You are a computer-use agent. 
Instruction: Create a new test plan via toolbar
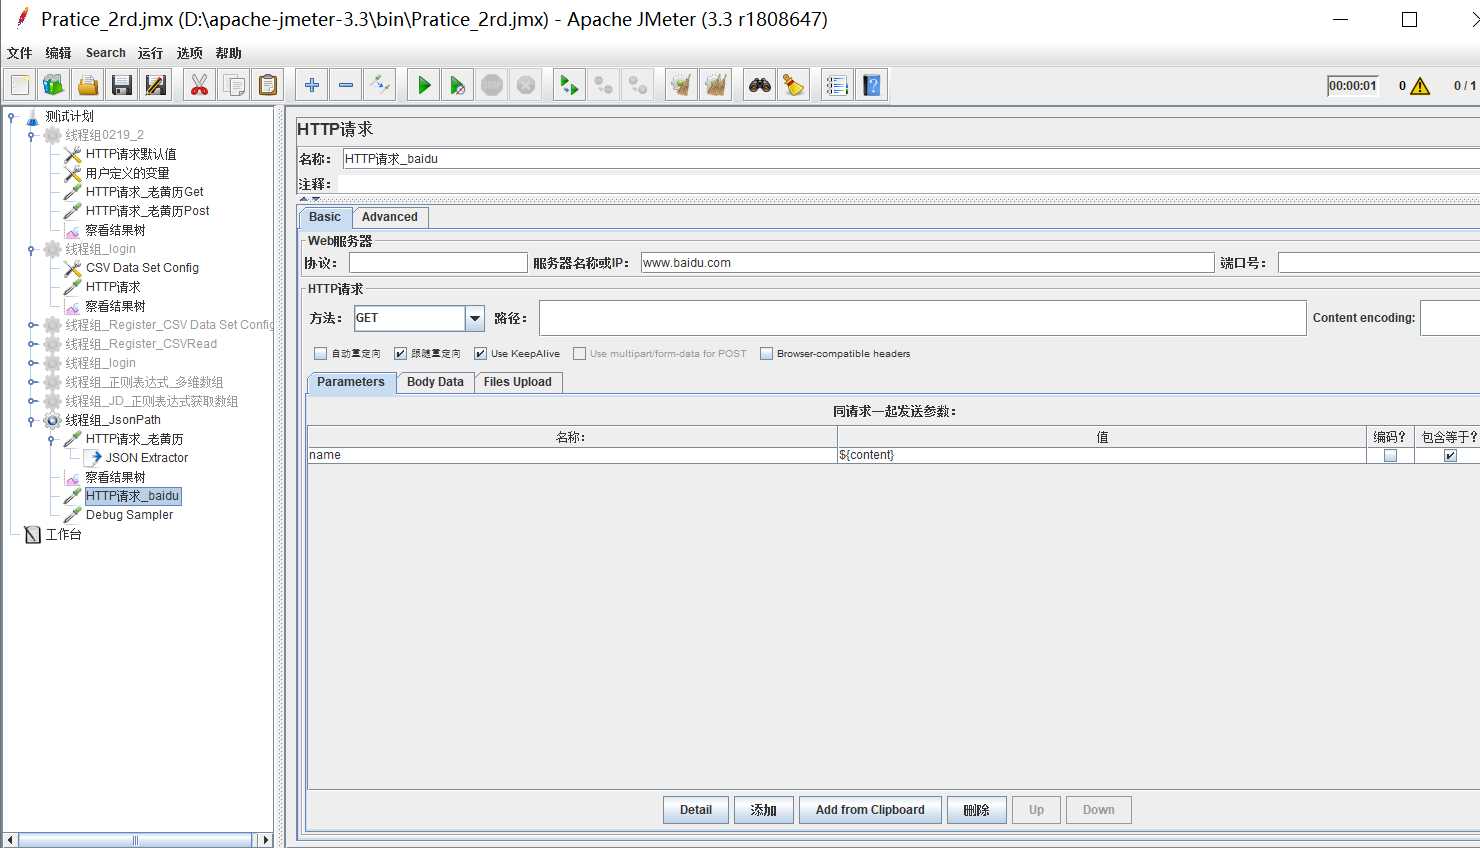coord(20,85)
